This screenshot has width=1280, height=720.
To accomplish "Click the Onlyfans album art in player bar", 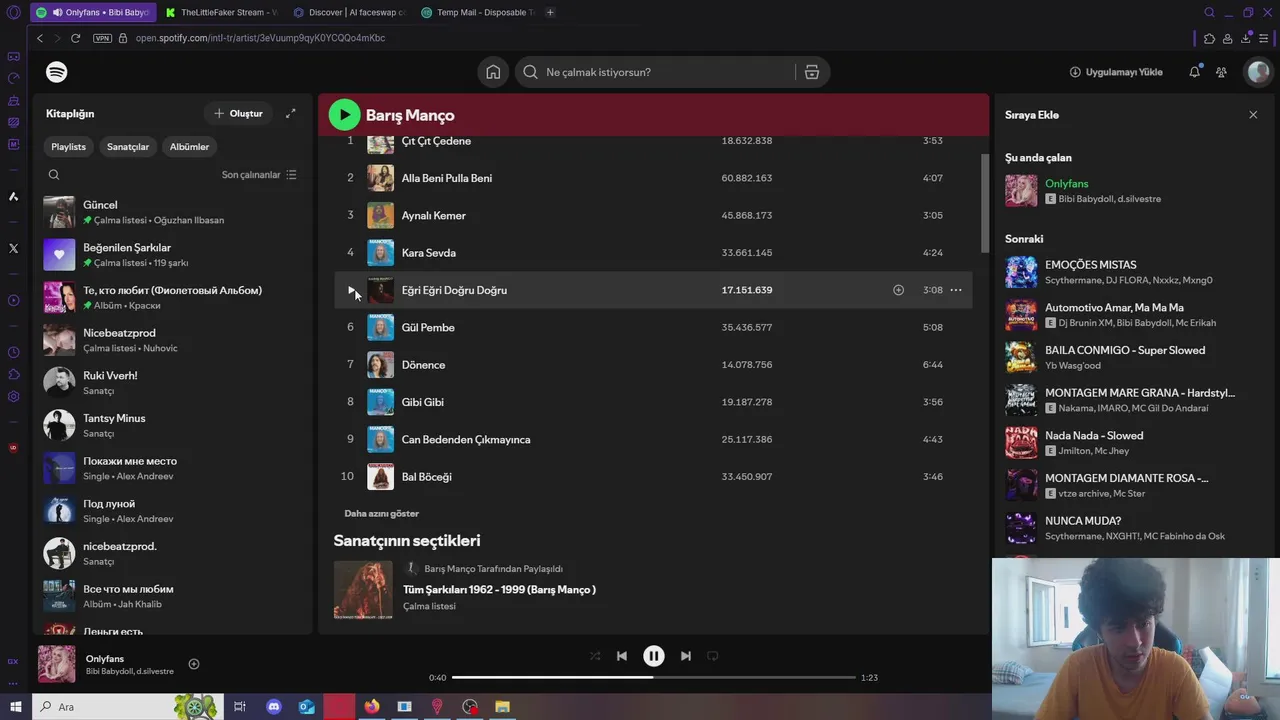I will point(57,664).
